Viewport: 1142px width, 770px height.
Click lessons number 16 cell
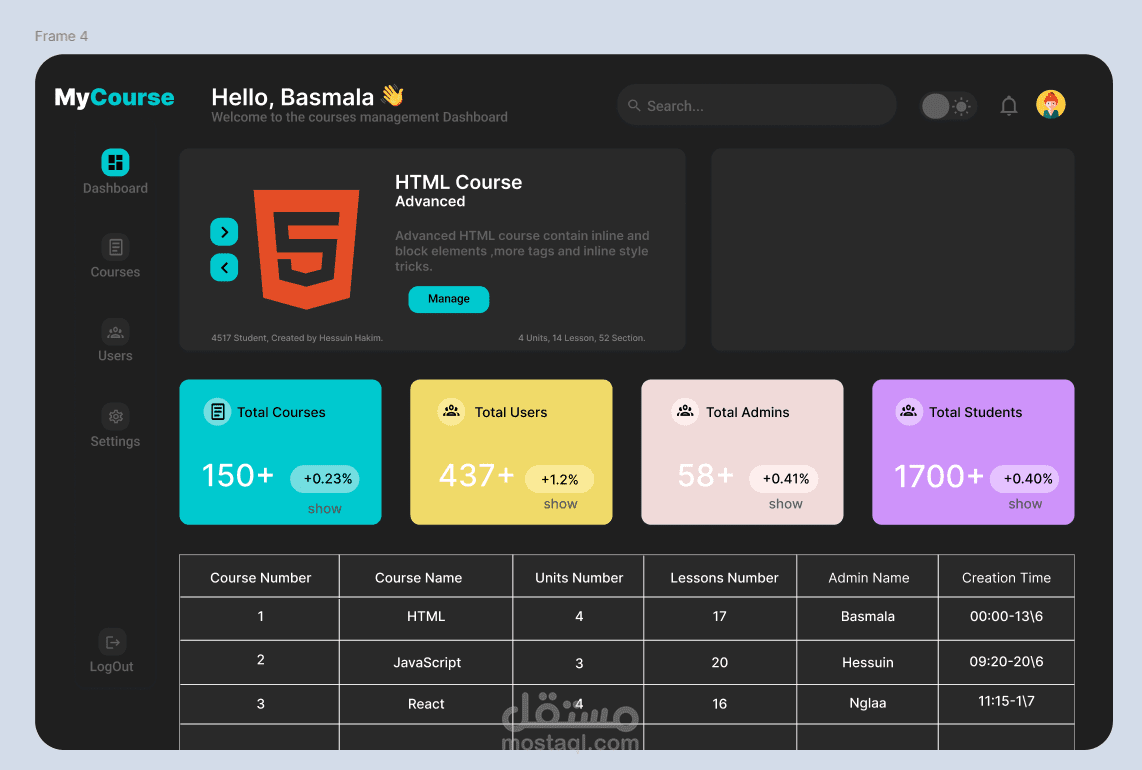tap(720, 704)
